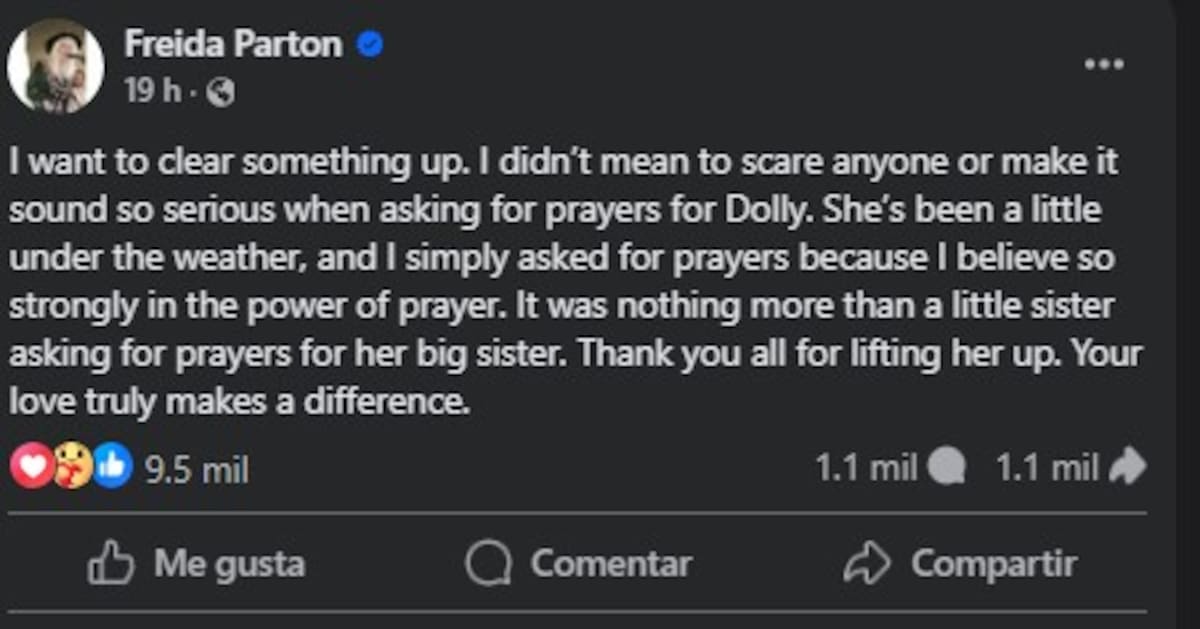The image size is (1200, 629).
Task: Click the red heart reaction icon
Action: [31, 467]
